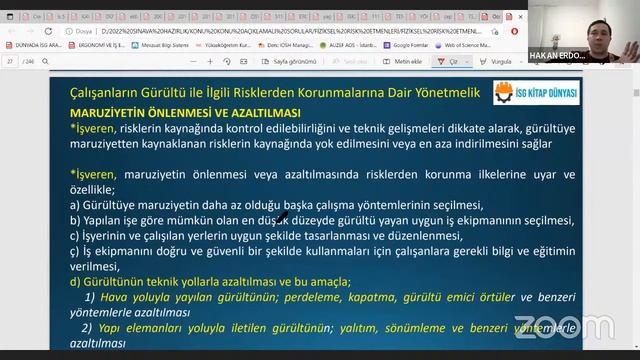Click the İSG Kitap Dünyası logo
This screenshot has width=640, height=360.
[536, 93]
